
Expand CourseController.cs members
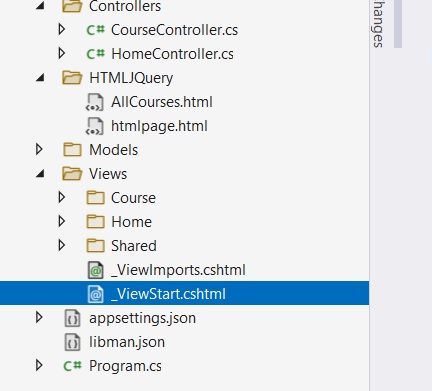(x=62, y=29)
